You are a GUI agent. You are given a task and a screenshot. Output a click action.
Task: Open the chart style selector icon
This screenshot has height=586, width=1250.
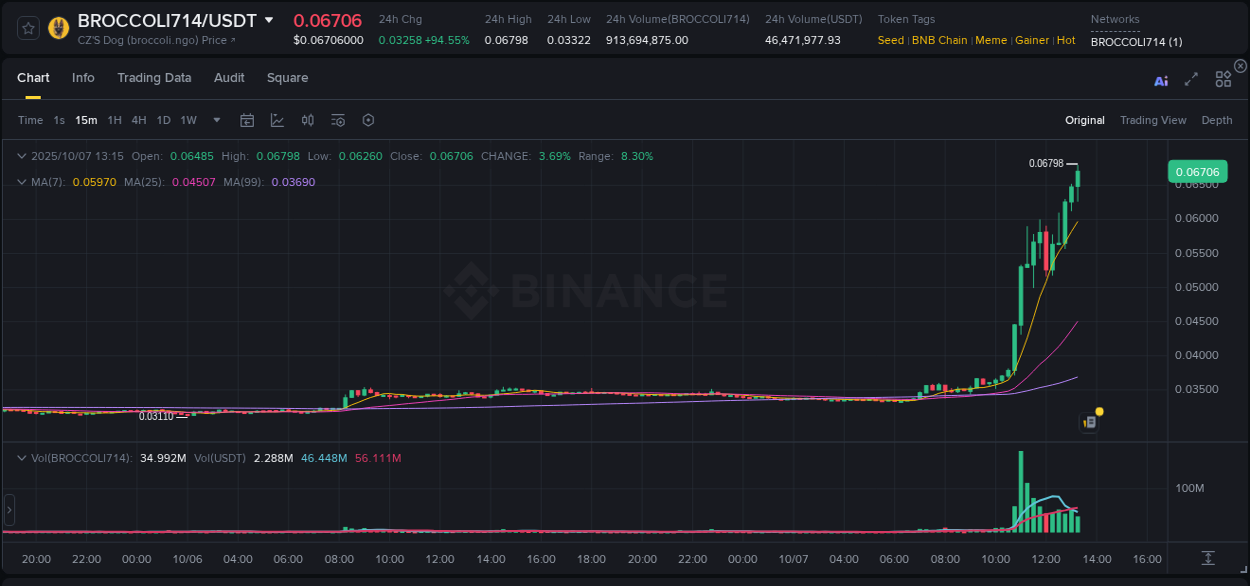point(277,119)
